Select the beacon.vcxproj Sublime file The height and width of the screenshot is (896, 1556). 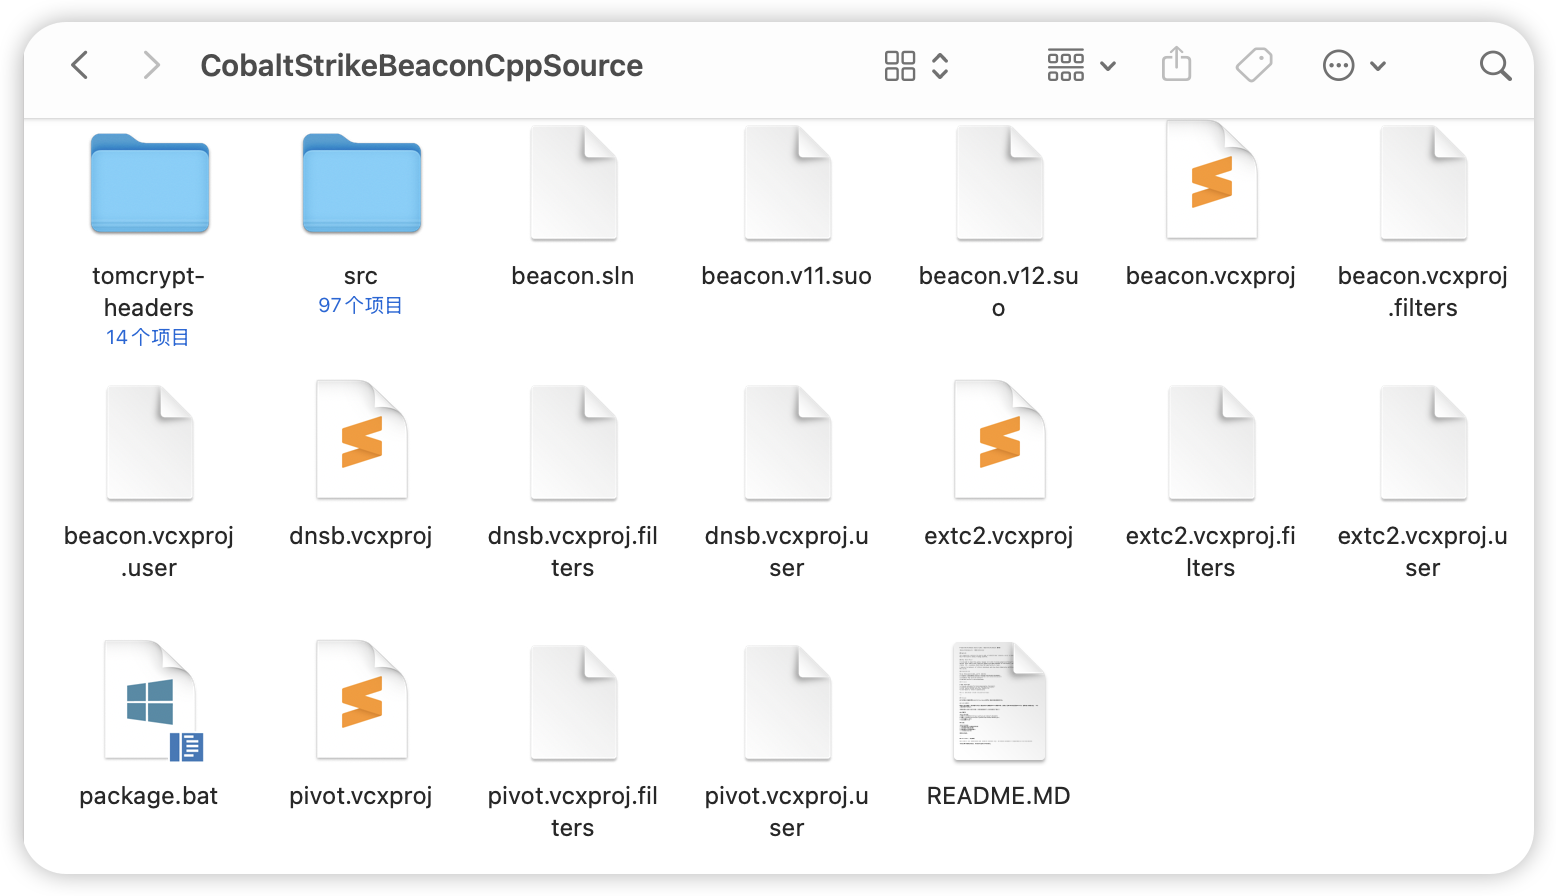[1211, 182]
